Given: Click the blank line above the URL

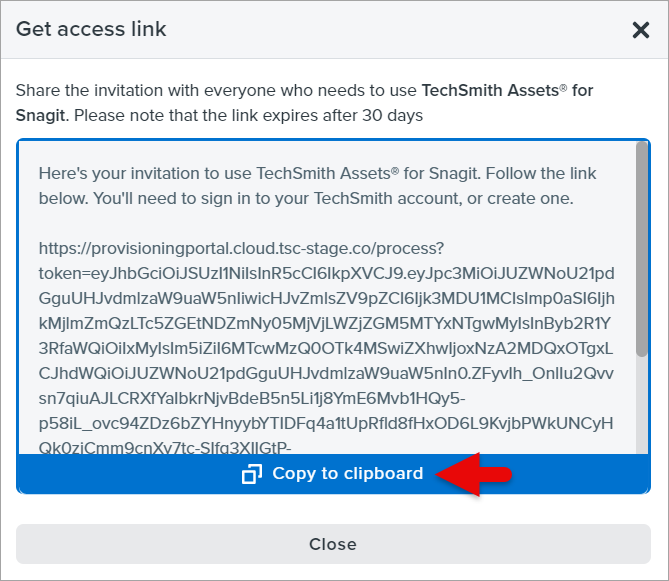Looking at the screenshot, I should (x=300, y=222).
